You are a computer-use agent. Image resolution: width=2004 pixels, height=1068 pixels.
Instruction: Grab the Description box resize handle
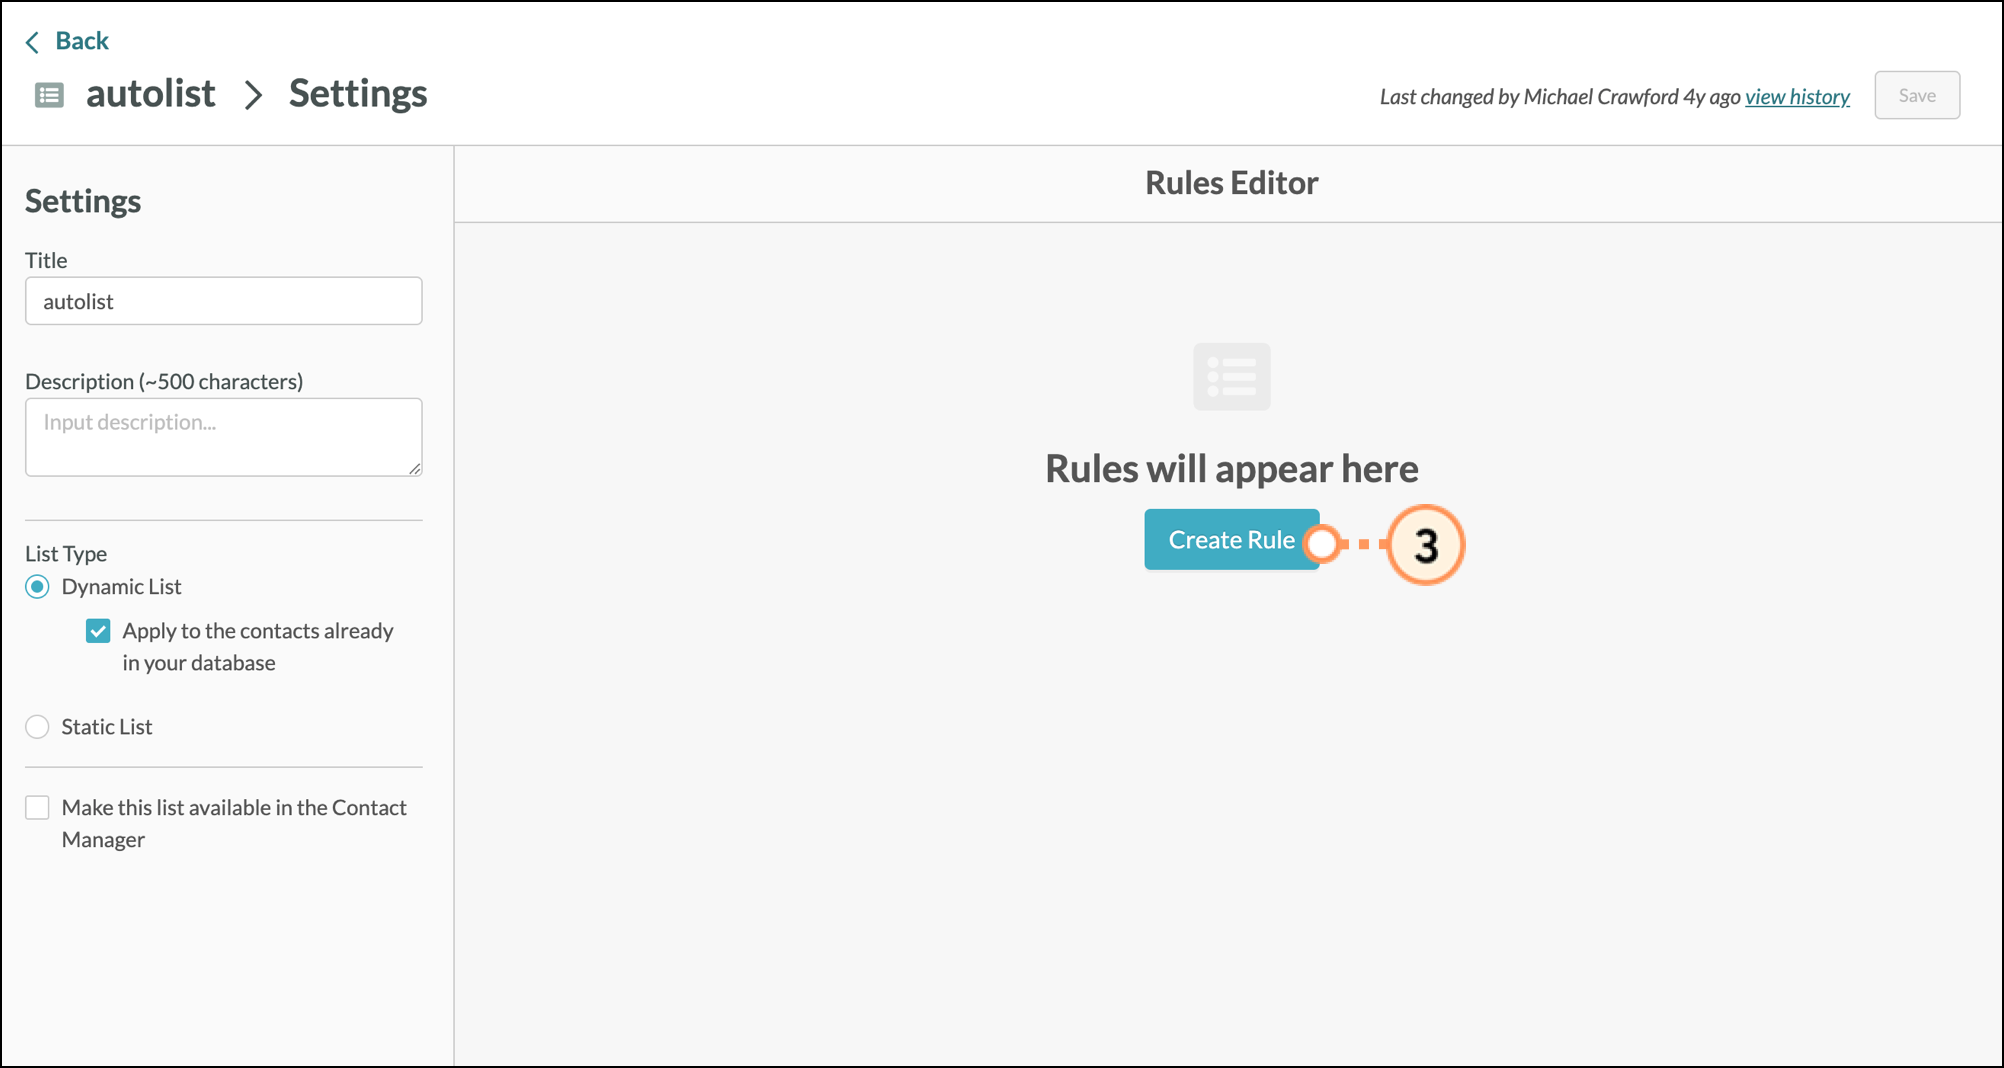[415, 469]
